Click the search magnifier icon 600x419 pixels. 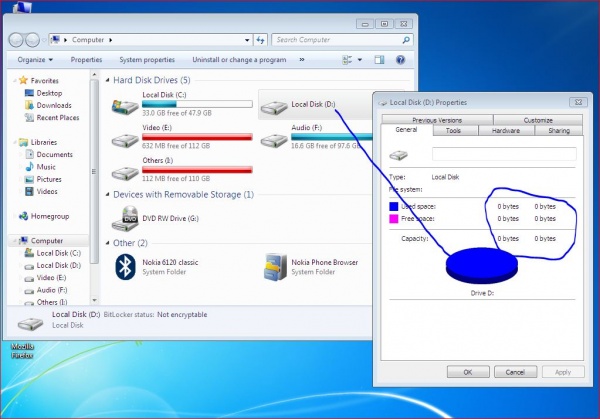406,40
